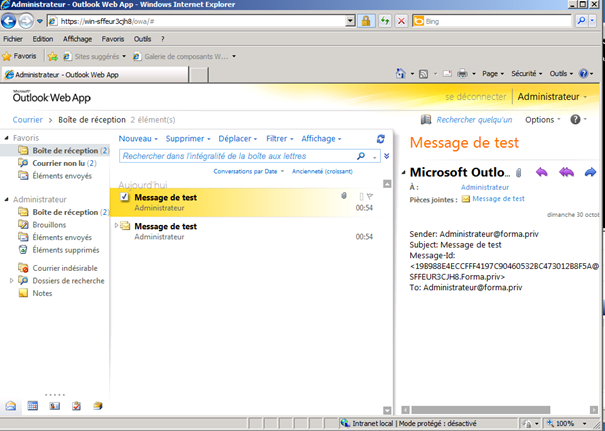Screen dimensions: 605x431
Task: Click the address book icon
Action: (x=426, y=120)
